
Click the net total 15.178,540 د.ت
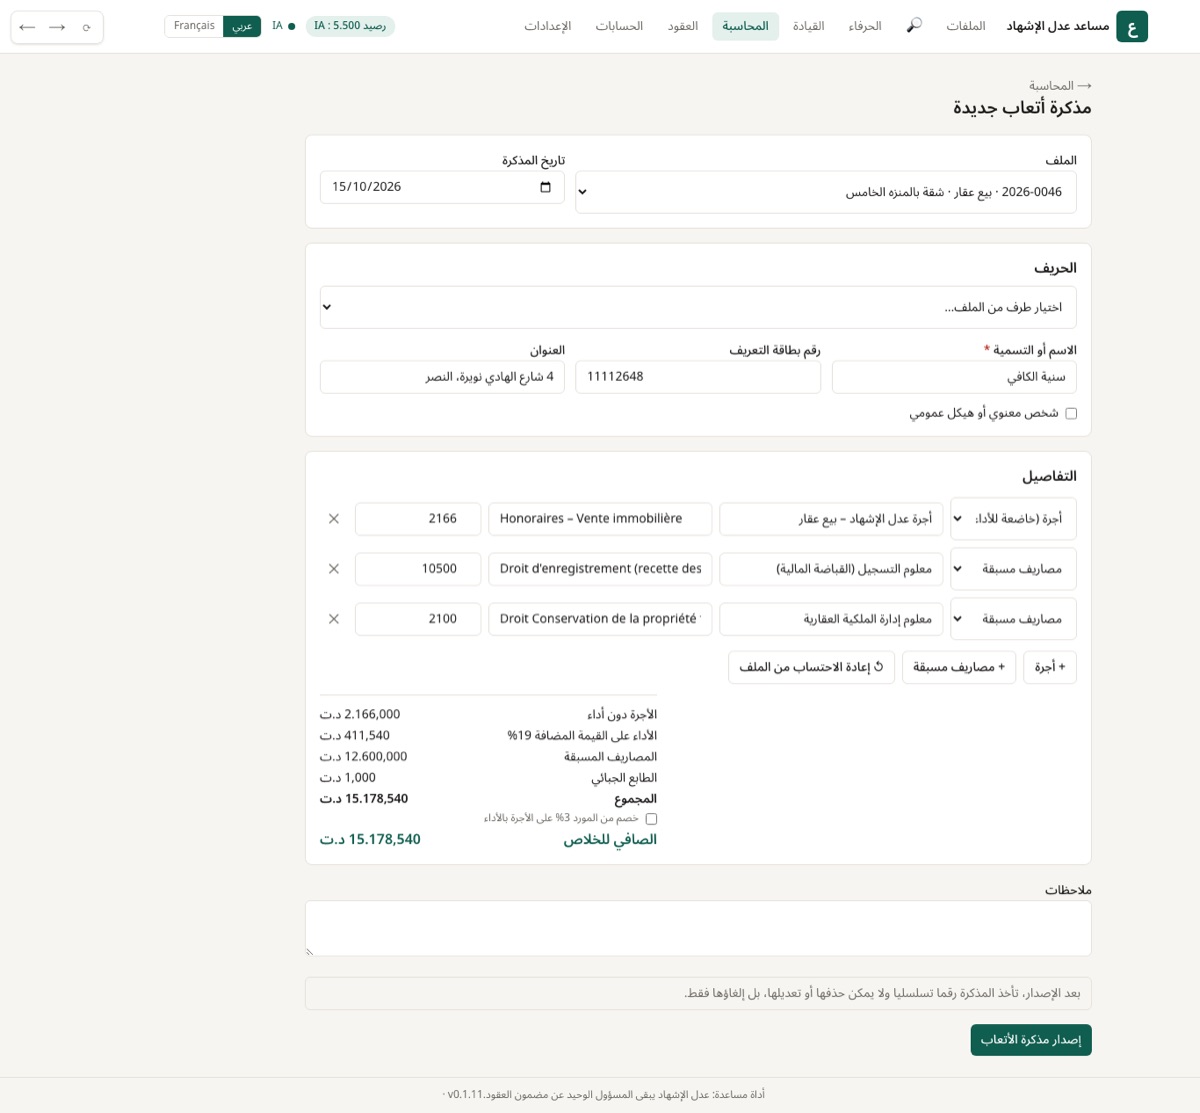(370, 840)
